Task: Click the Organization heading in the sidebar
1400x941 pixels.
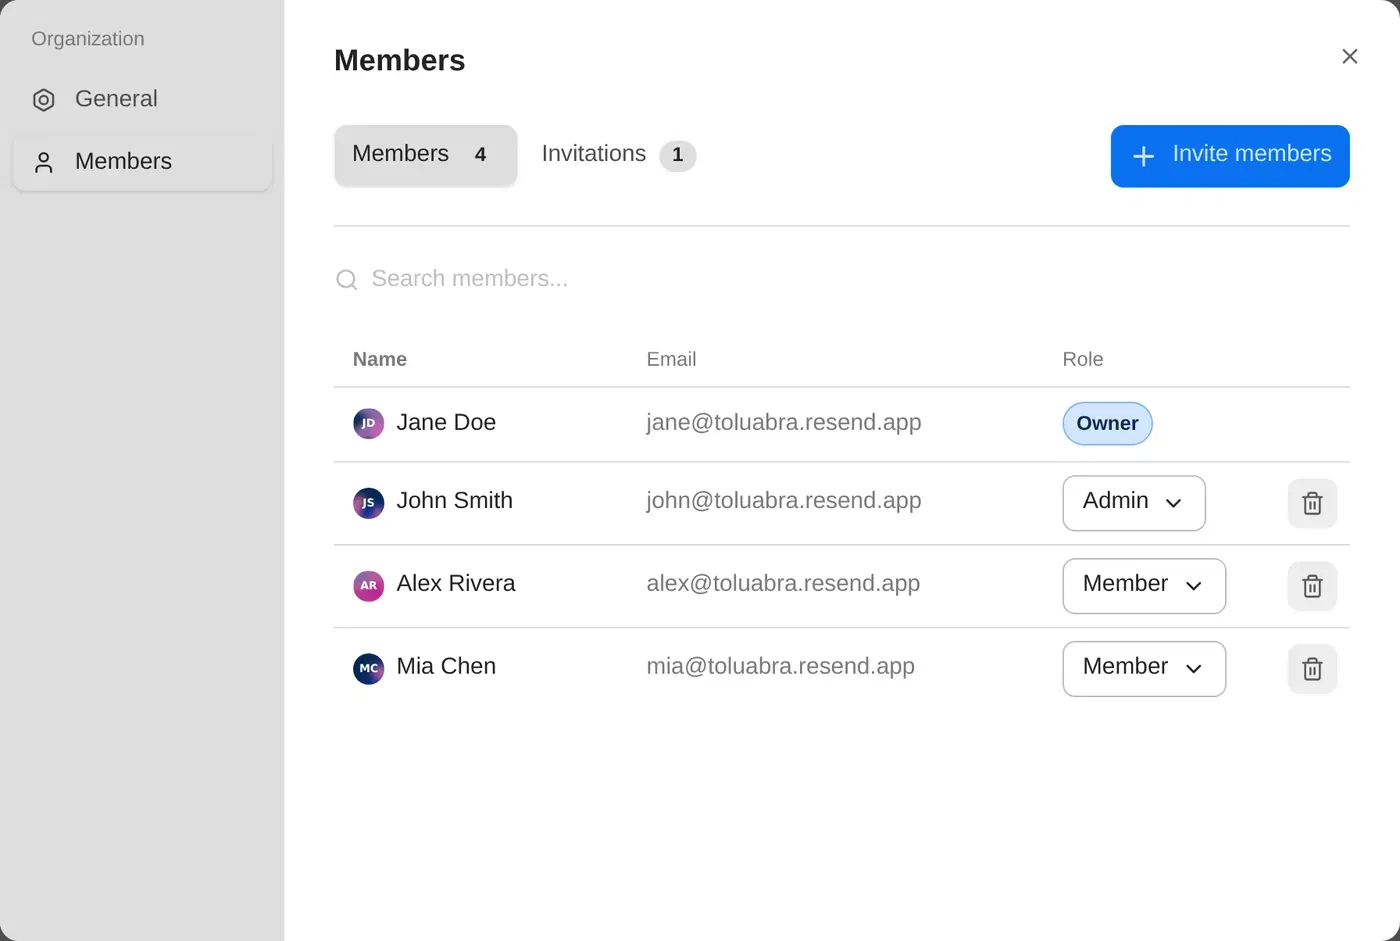Action: 88,39
